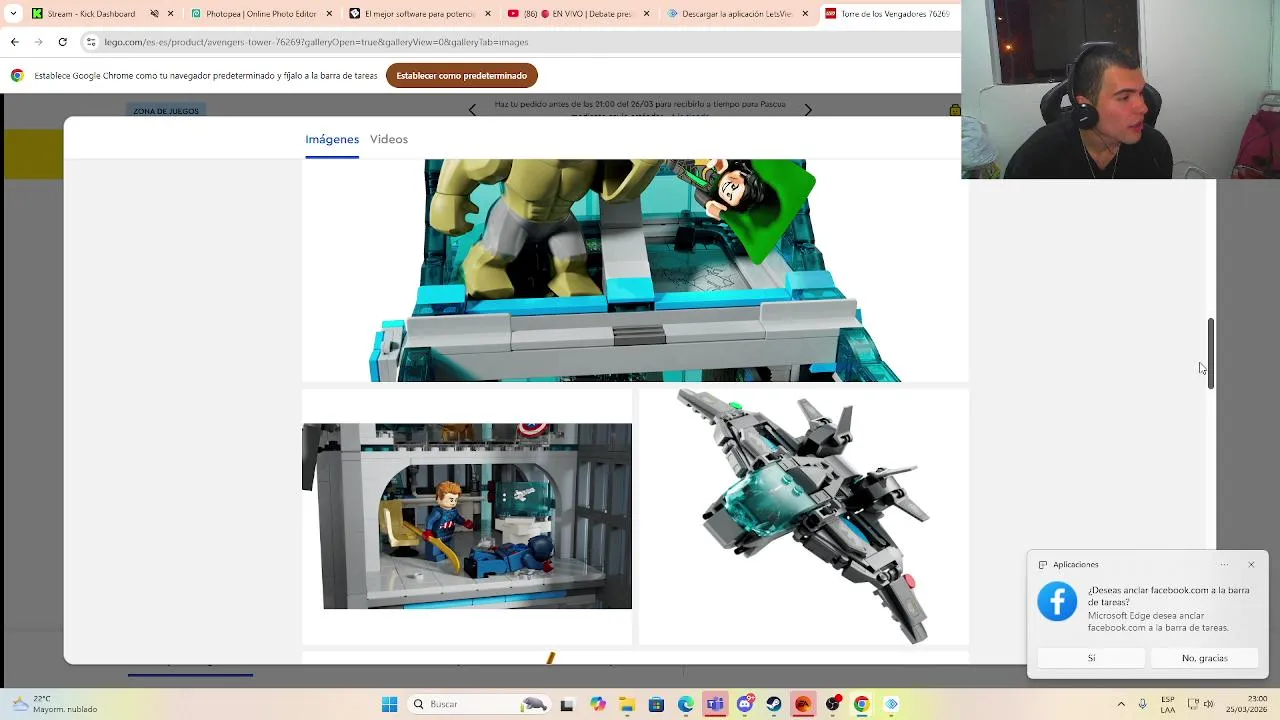The image size is (1280, 720).
Task: Reload the page with the refresh icon
Action: point(62,42)
